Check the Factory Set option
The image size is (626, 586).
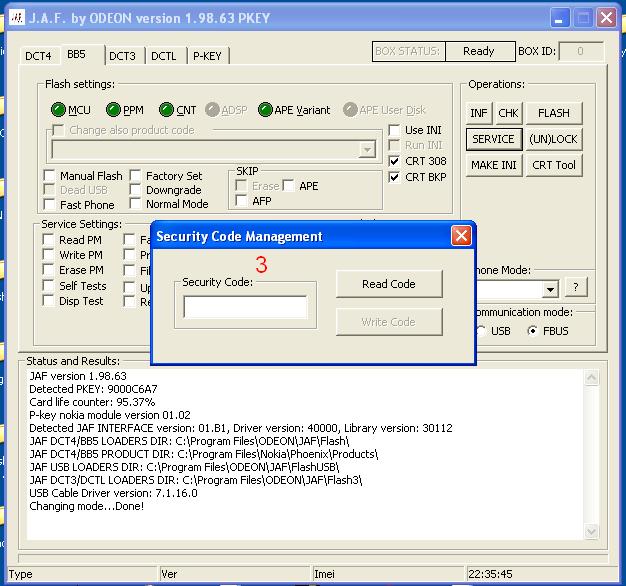pyautogui.click(x=135, y=176)
